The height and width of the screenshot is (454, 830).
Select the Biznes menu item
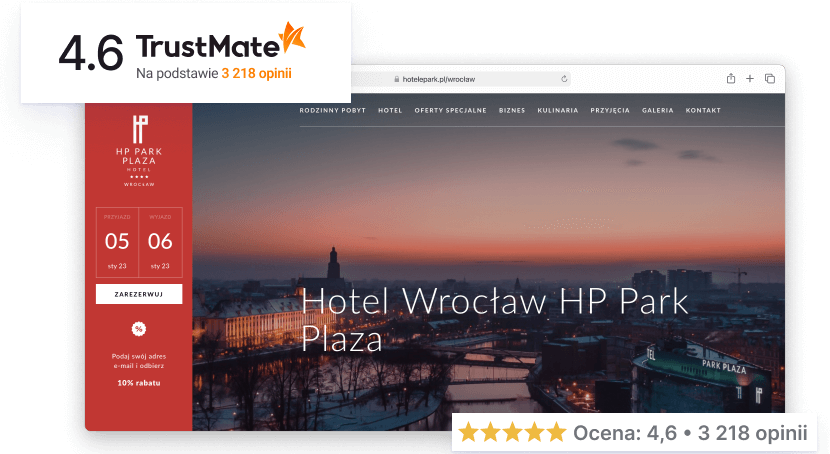(512, 111)
